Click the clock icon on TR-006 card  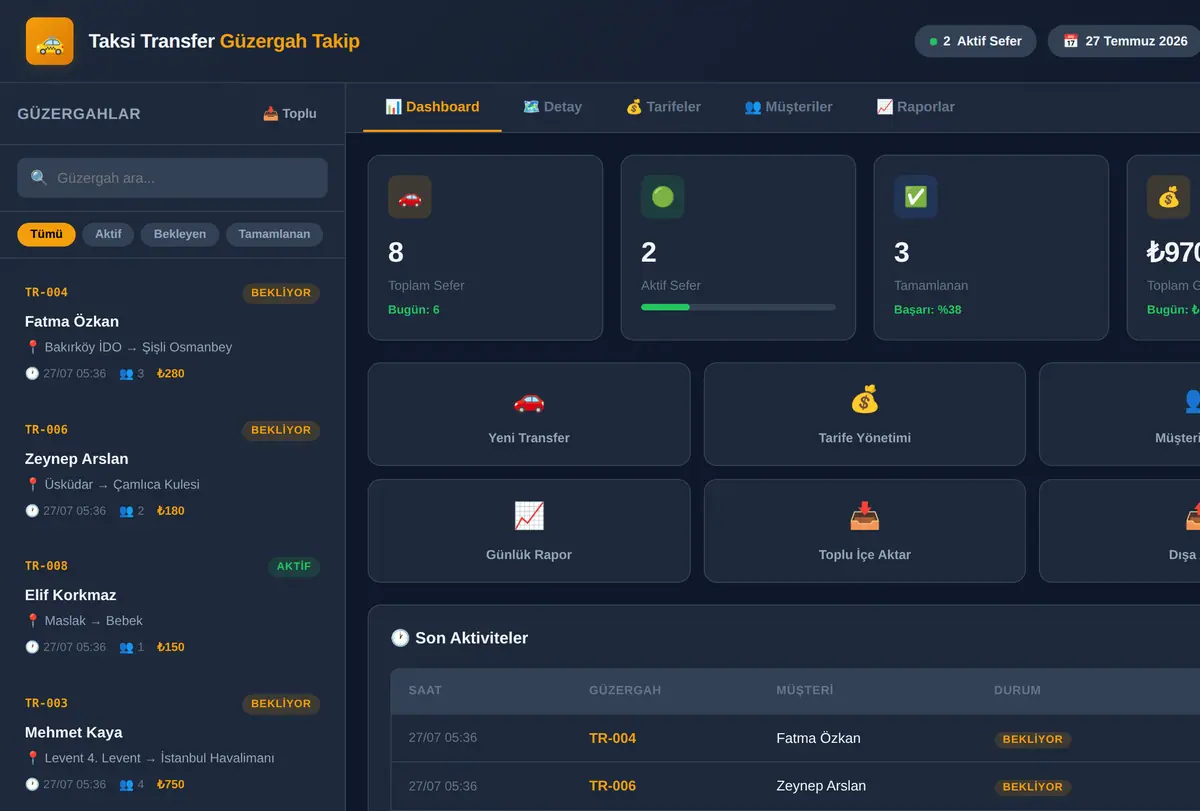[x=32, y=511]
